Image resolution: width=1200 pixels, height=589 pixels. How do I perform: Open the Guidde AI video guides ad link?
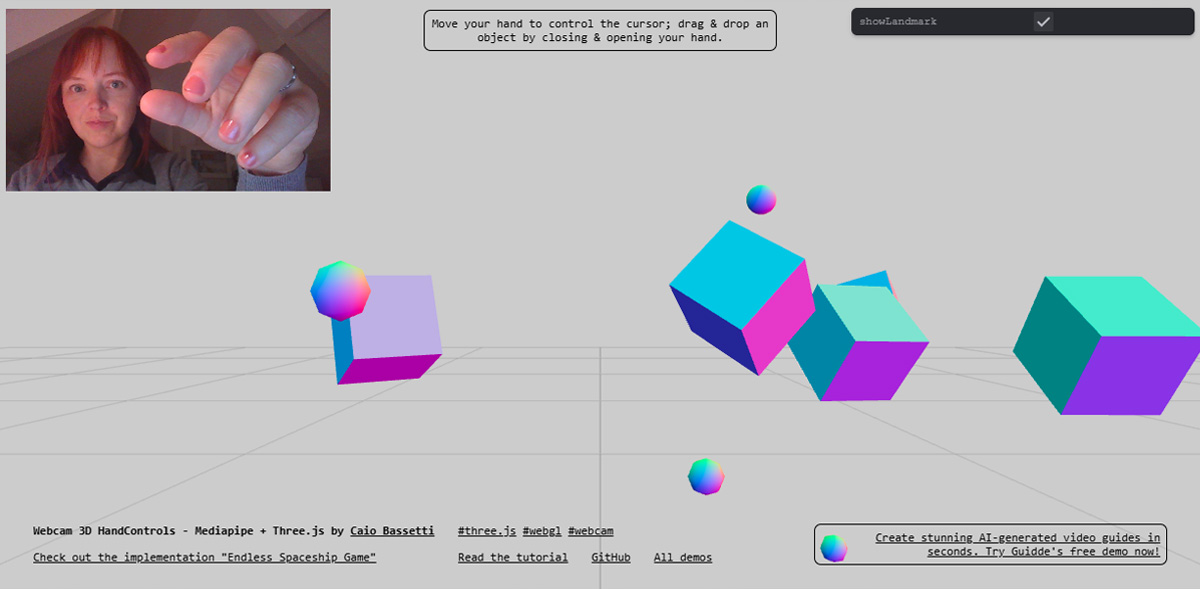coord(1017,544)
